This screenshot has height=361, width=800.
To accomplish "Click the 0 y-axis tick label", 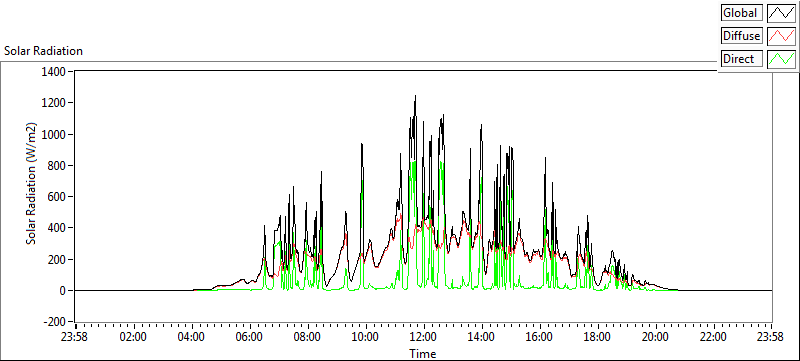I will click(64, 291).
